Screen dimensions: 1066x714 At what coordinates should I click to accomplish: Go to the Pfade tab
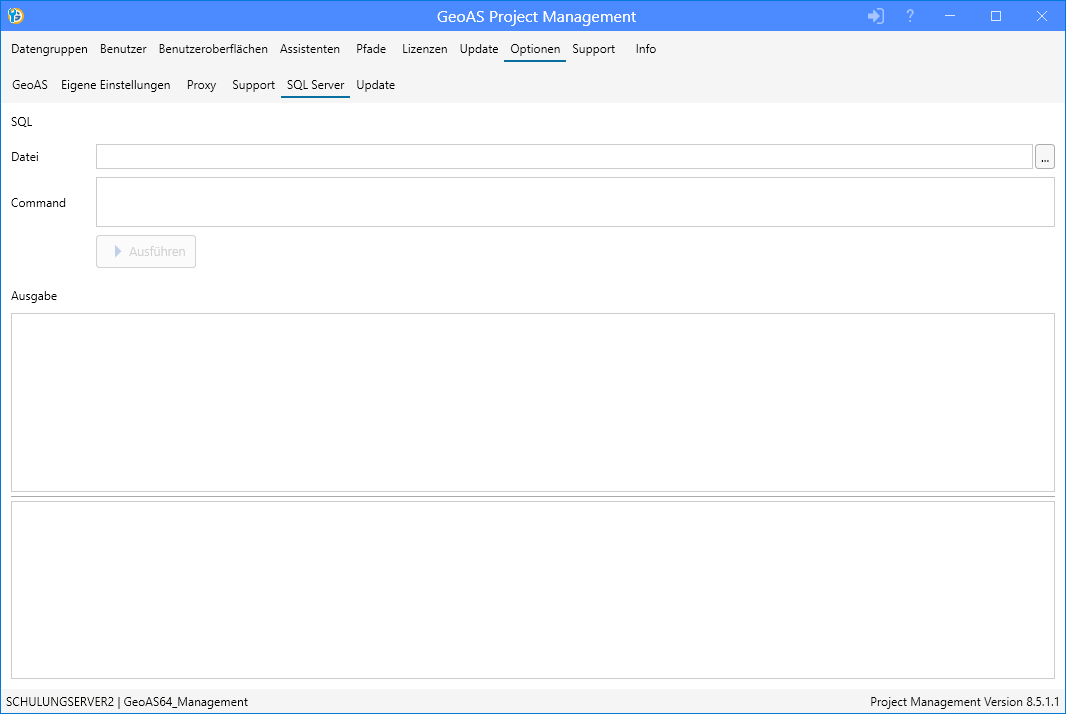371,49
